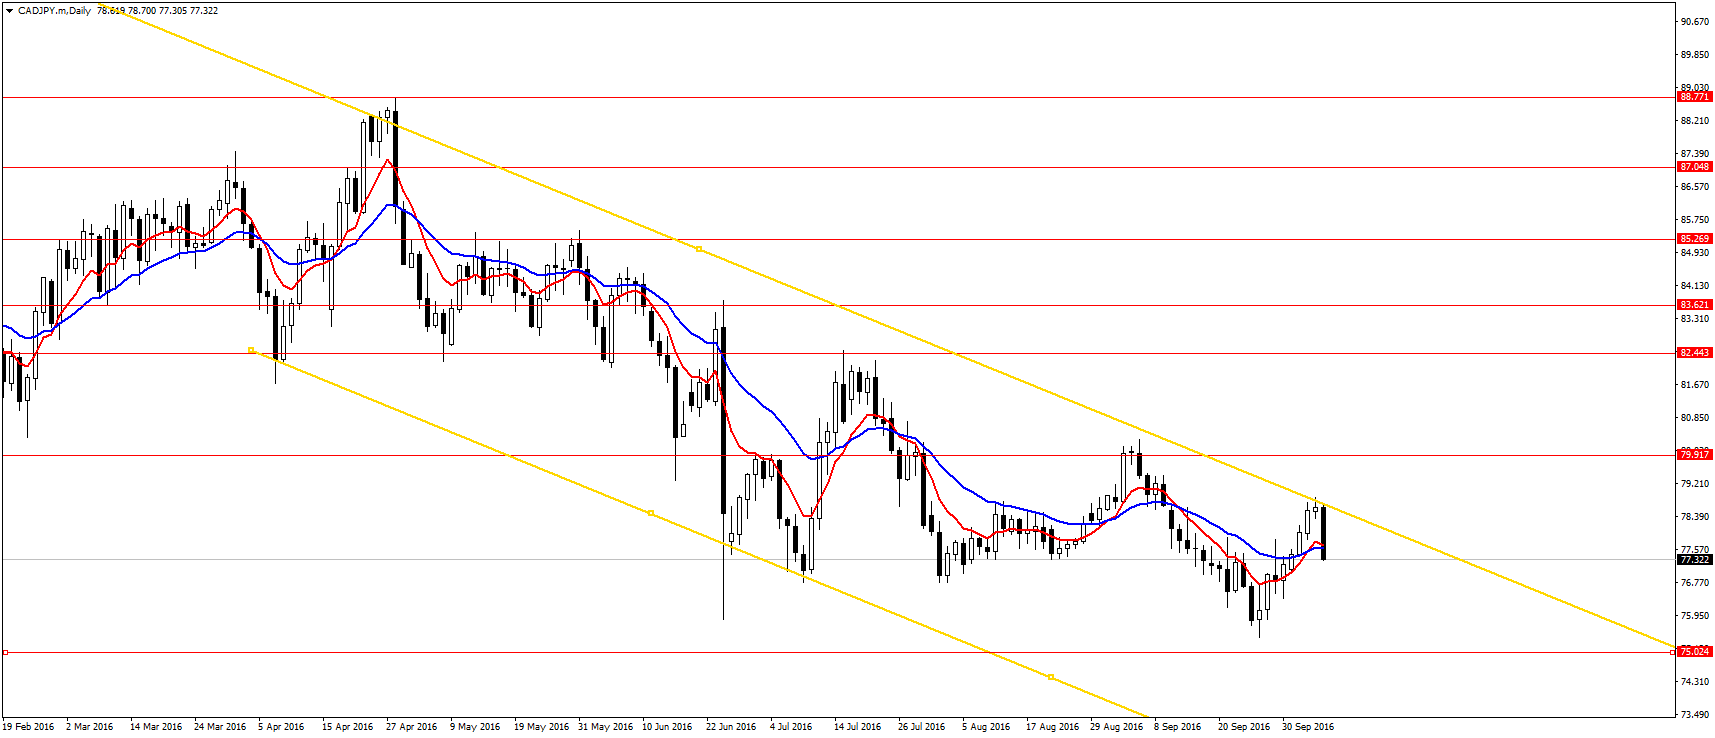Click the 75.950 price scale value

tap(1695, 616)
